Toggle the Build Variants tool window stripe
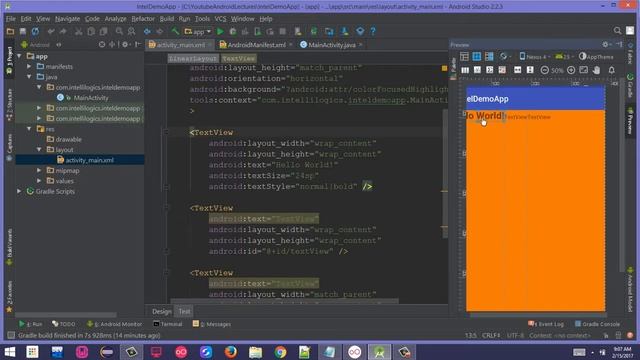Viewport: 640px width, 360px height. coord(9,247)
